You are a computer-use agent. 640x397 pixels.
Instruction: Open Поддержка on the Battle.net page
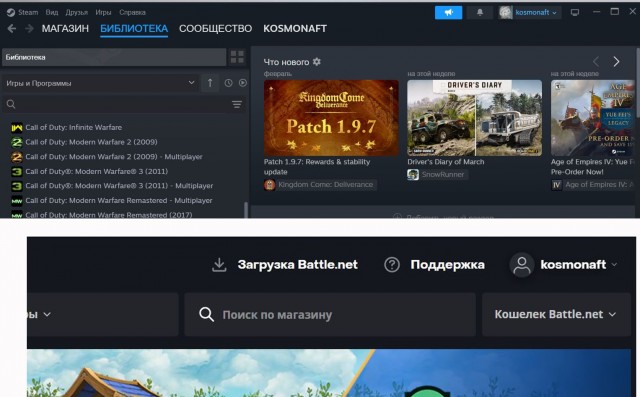coord(448,265)
